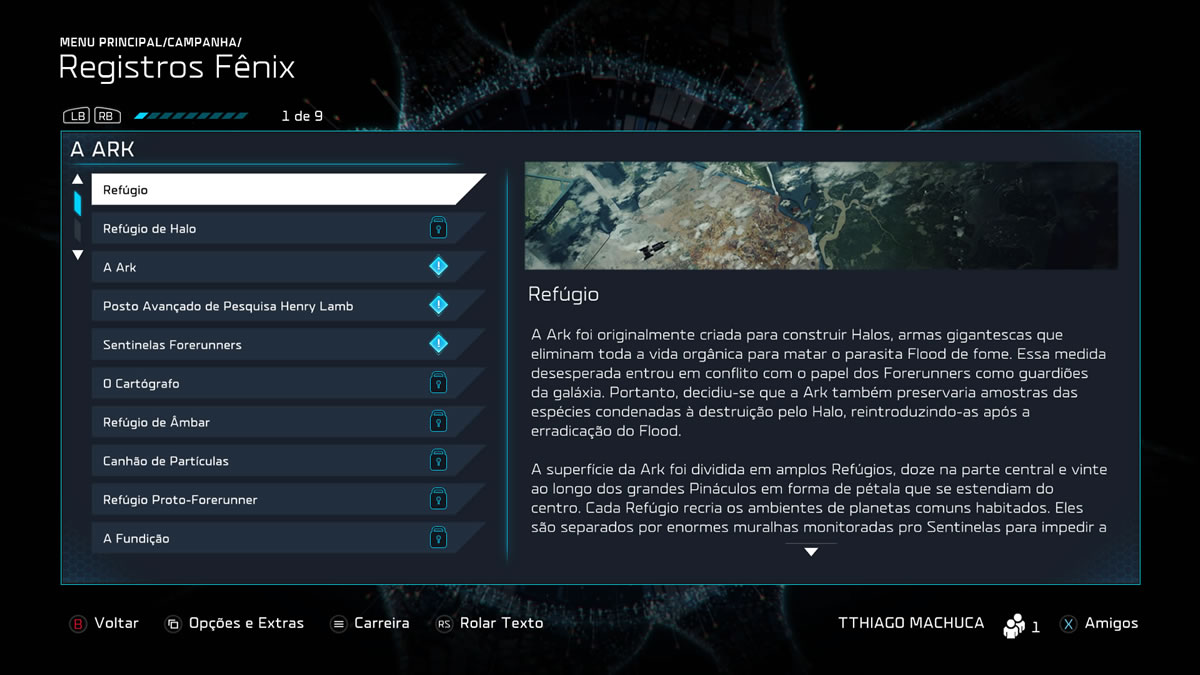Select the A Fundição entry

point(288,538)
